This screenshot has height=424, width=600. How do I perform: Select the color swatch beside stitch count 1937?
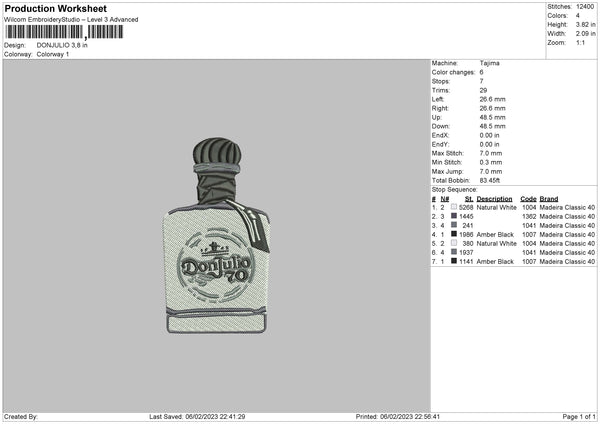[x=454, y=252]
